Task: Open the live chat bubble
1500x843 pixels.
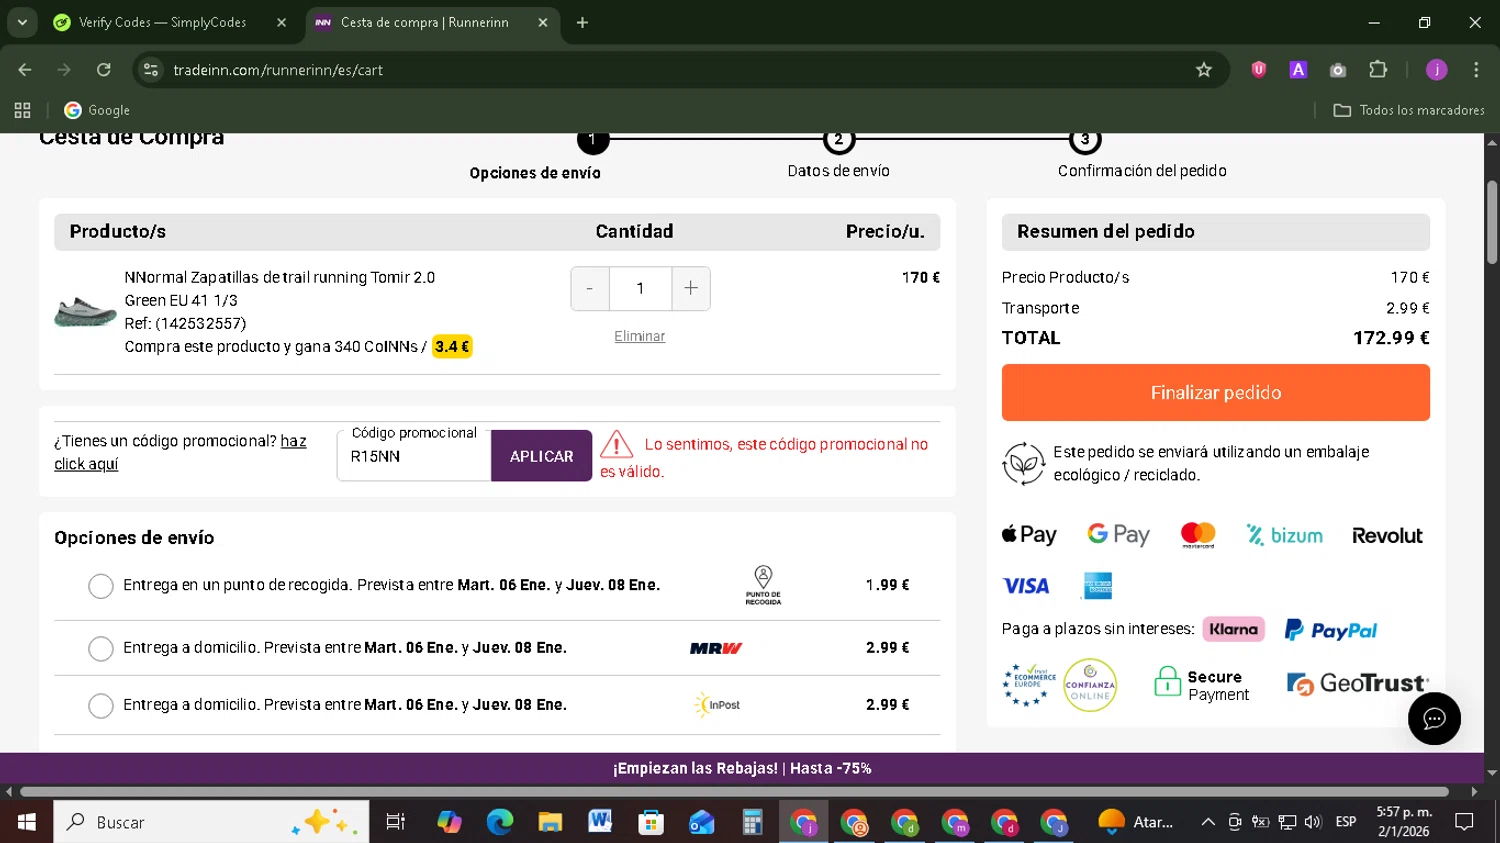Action: tap(1434, 719)
